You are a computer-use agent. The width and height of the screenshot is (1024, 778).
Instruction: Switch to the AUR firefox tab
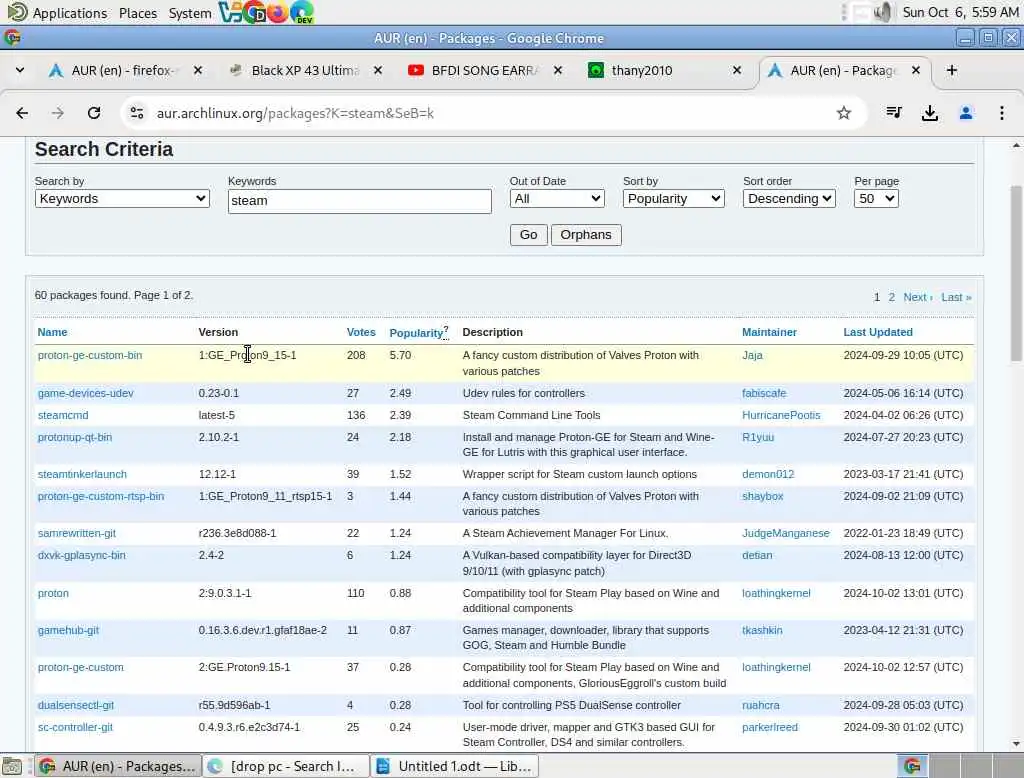(x=124, y=71)
